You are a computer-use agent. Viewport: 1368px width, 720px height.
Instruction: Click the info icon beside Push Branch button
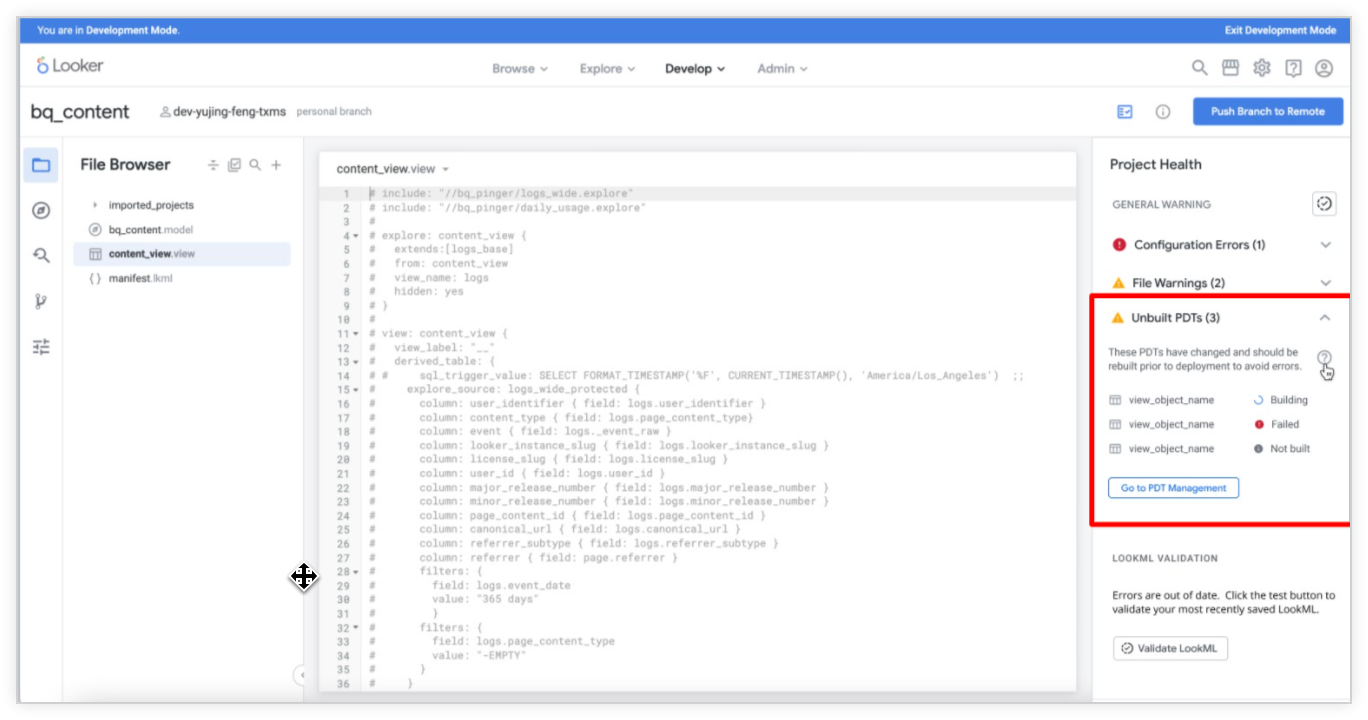(1162, 112)
